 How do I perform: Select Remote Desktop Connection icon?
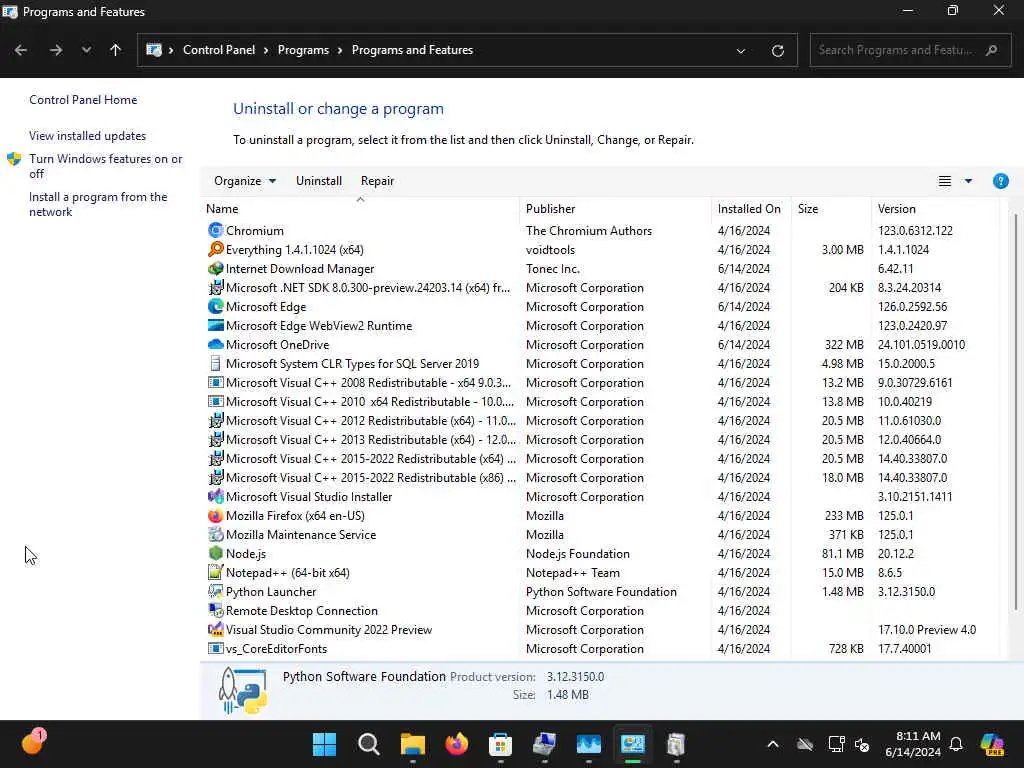tap(216, 610)
